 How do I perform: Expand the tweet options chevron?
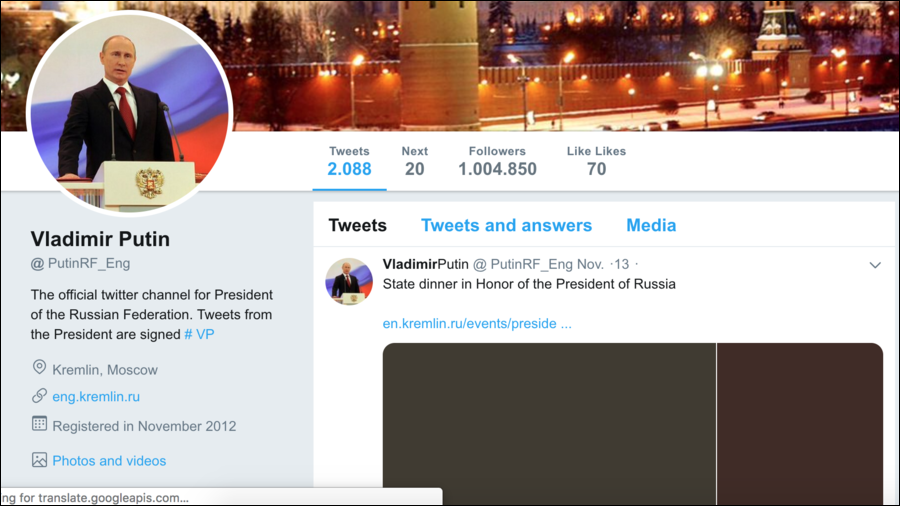875,265
